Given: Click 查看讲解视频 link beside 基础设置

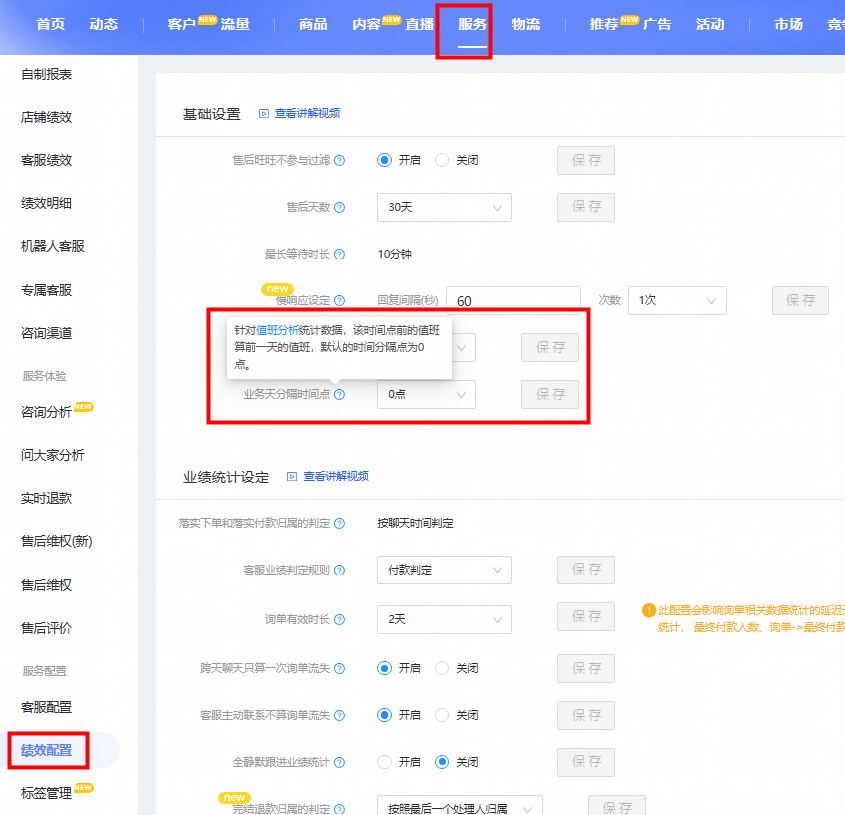Looking at the screenshot, I should (307, 114).
